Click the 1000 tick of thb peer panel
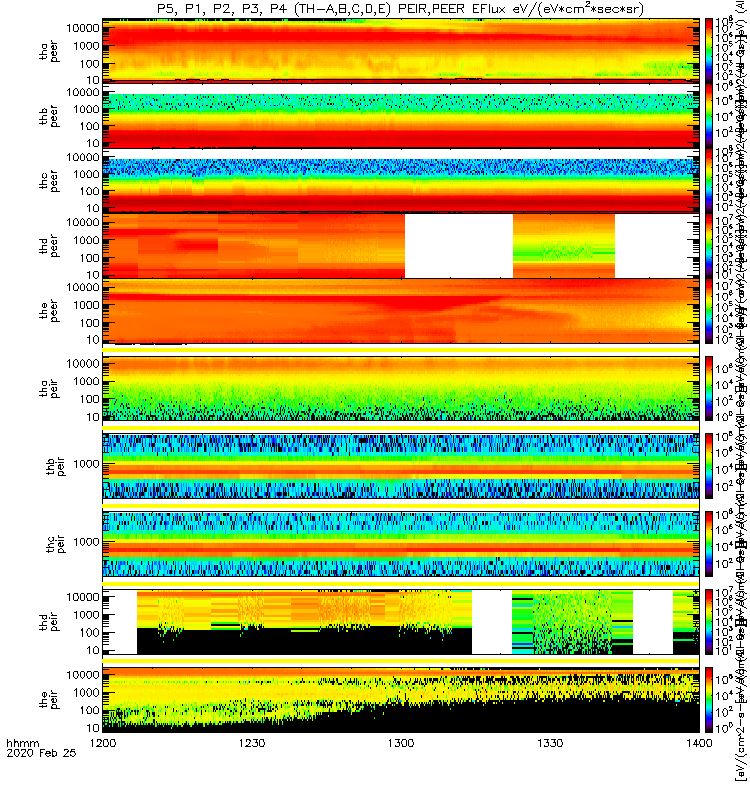750x800 pixels. [86, 109]
